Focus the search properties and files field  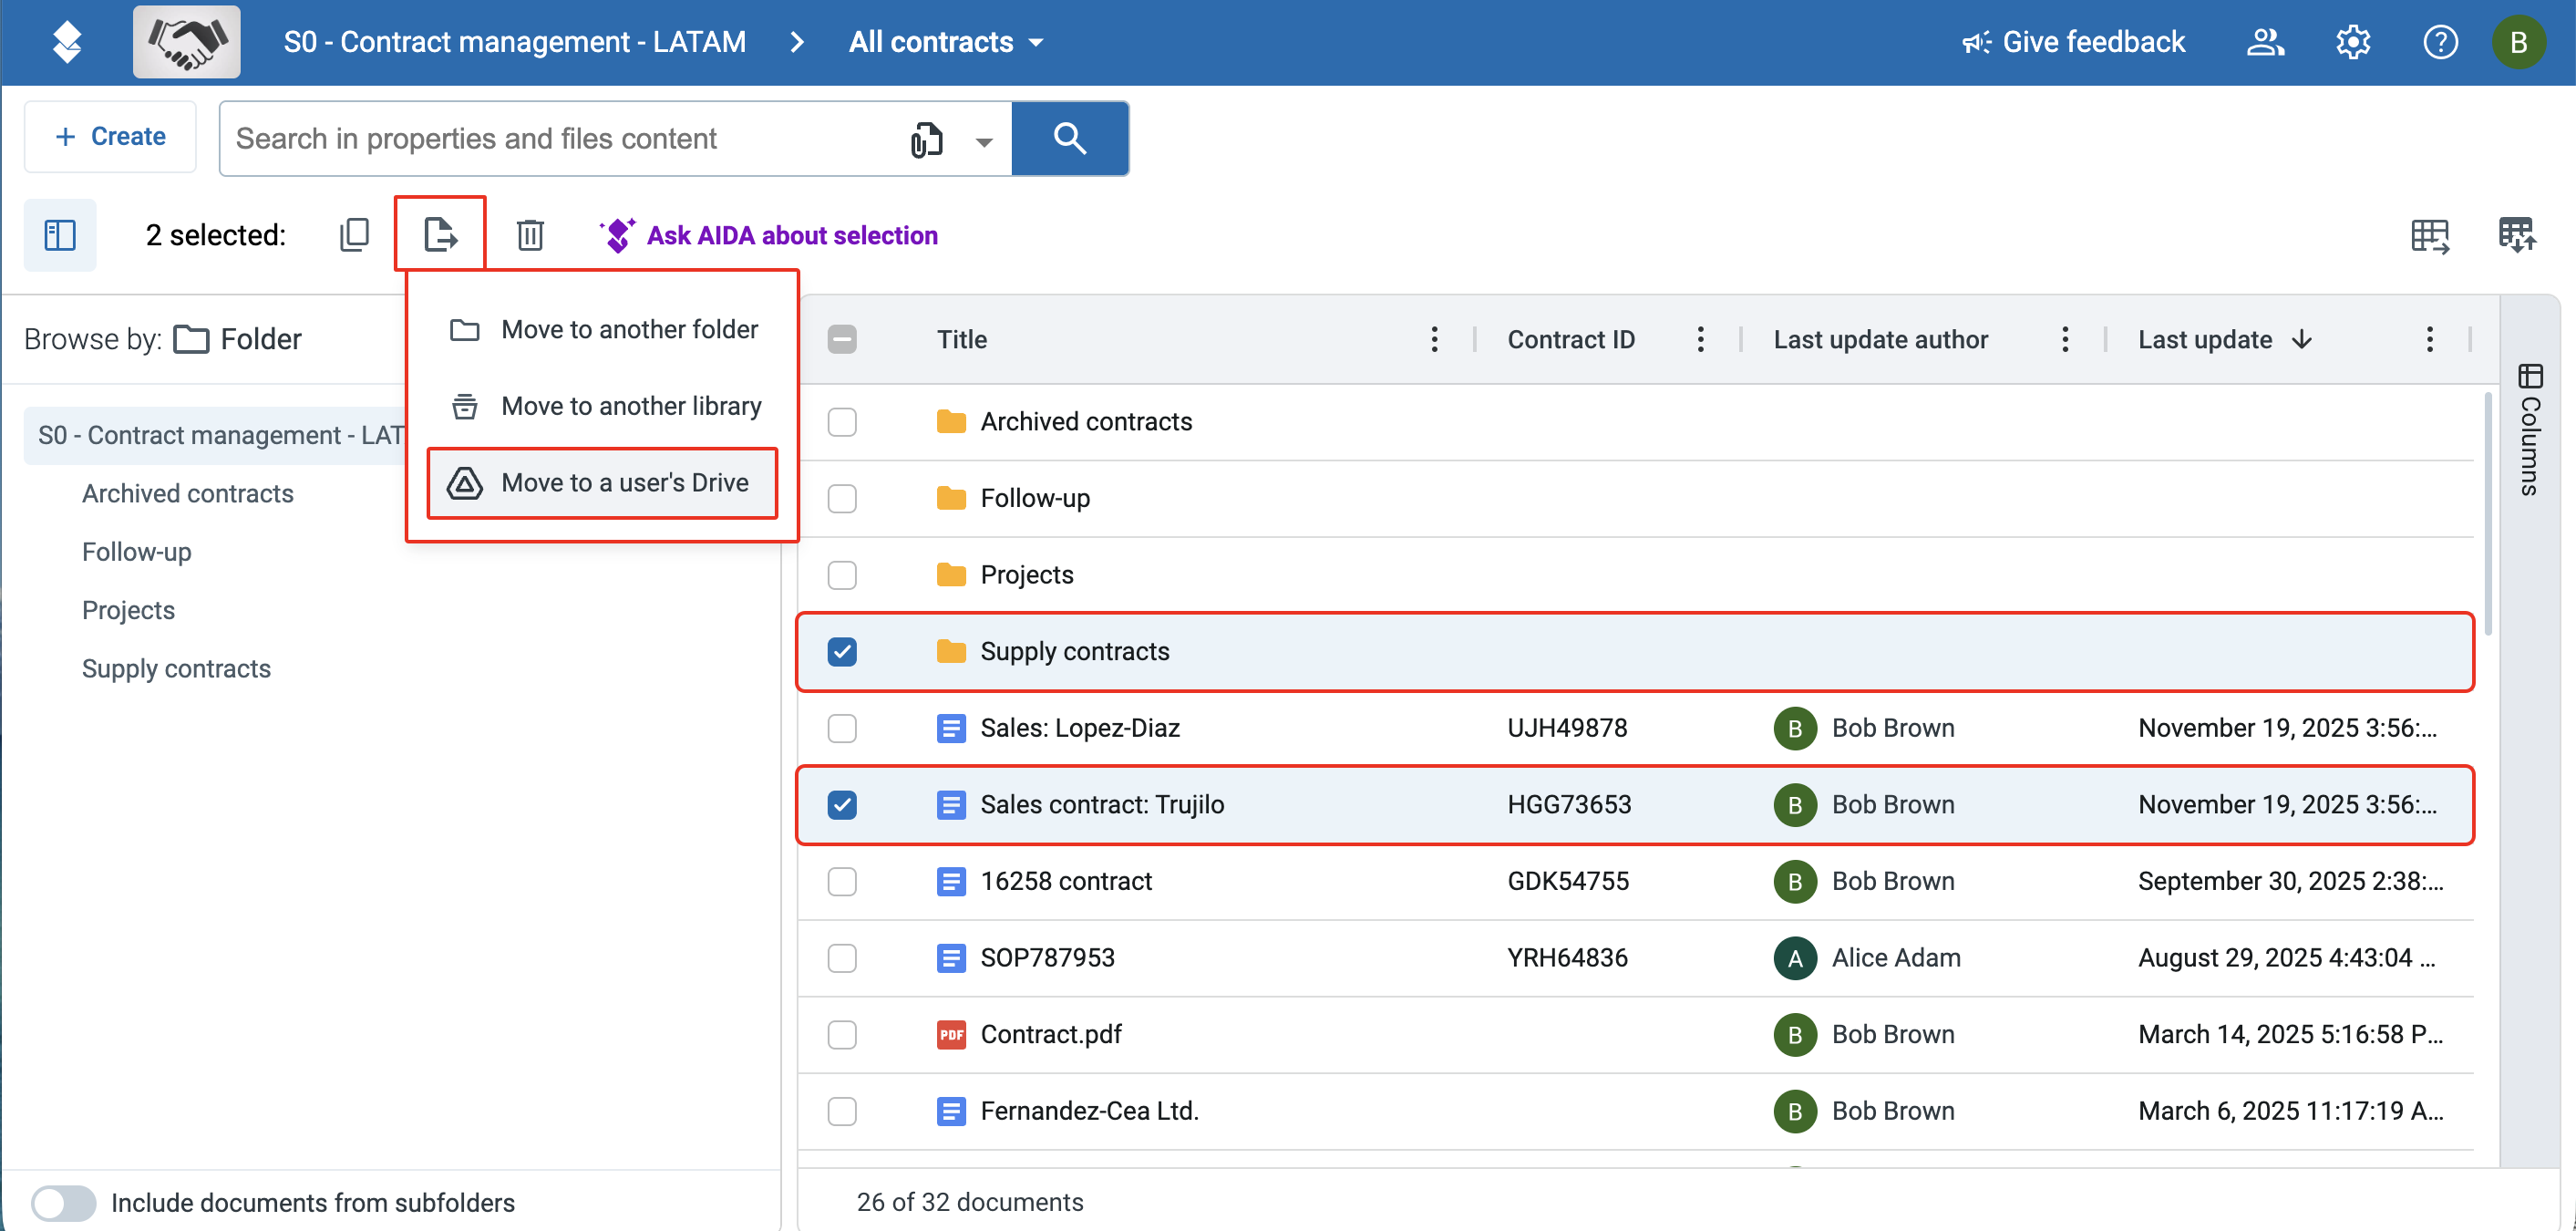[560, 139]
